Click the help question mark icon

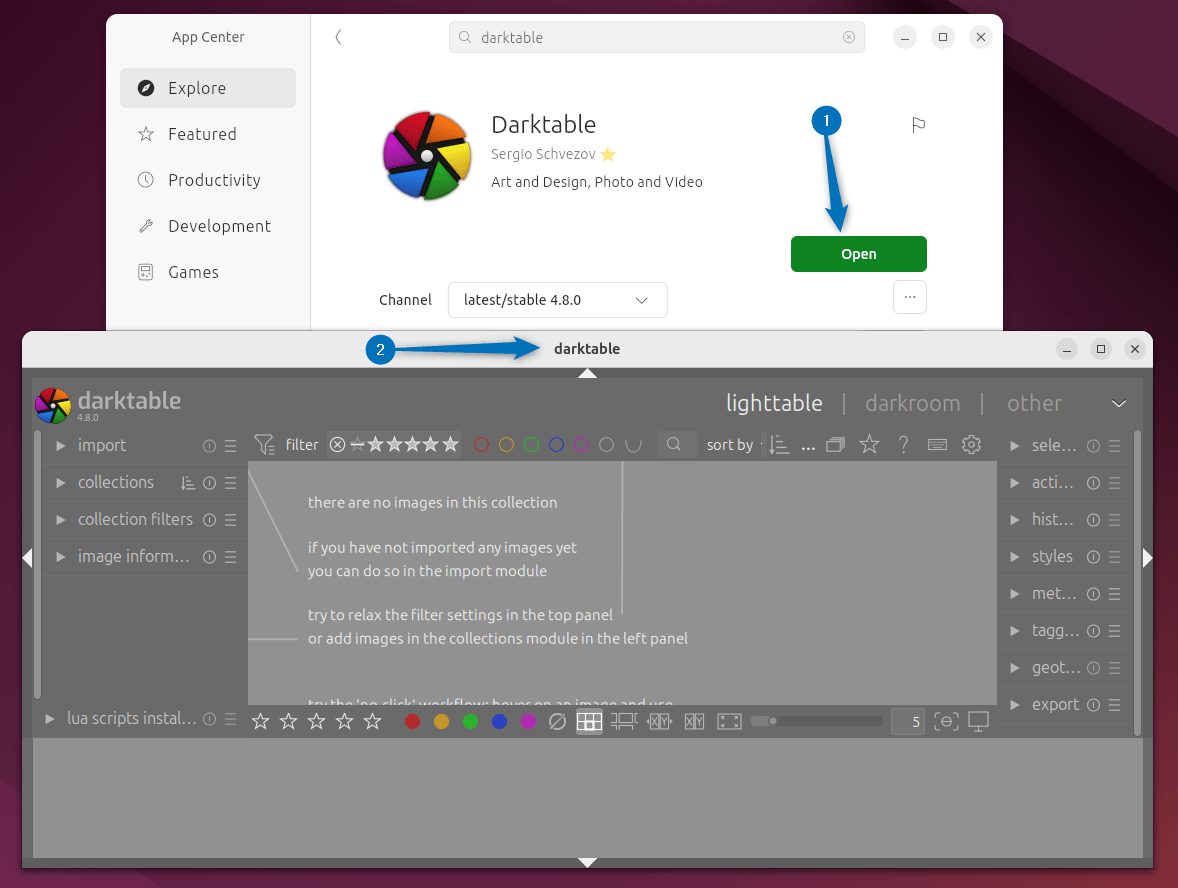click(x=903, y=445)
